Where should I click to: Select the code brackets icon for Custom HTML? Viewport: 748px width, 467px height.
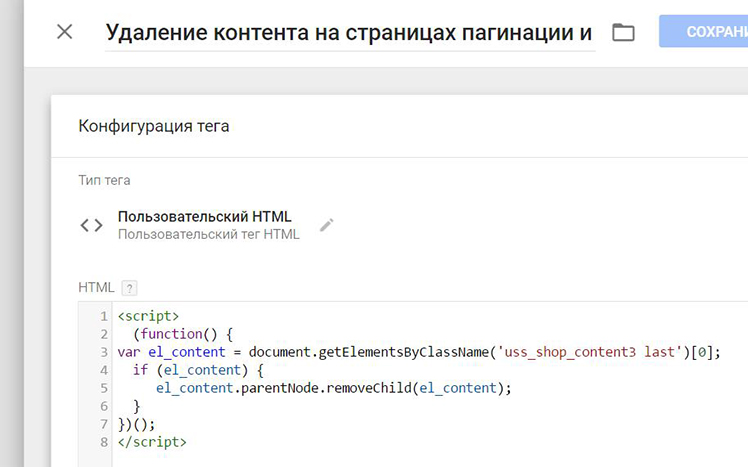[91, 225]
